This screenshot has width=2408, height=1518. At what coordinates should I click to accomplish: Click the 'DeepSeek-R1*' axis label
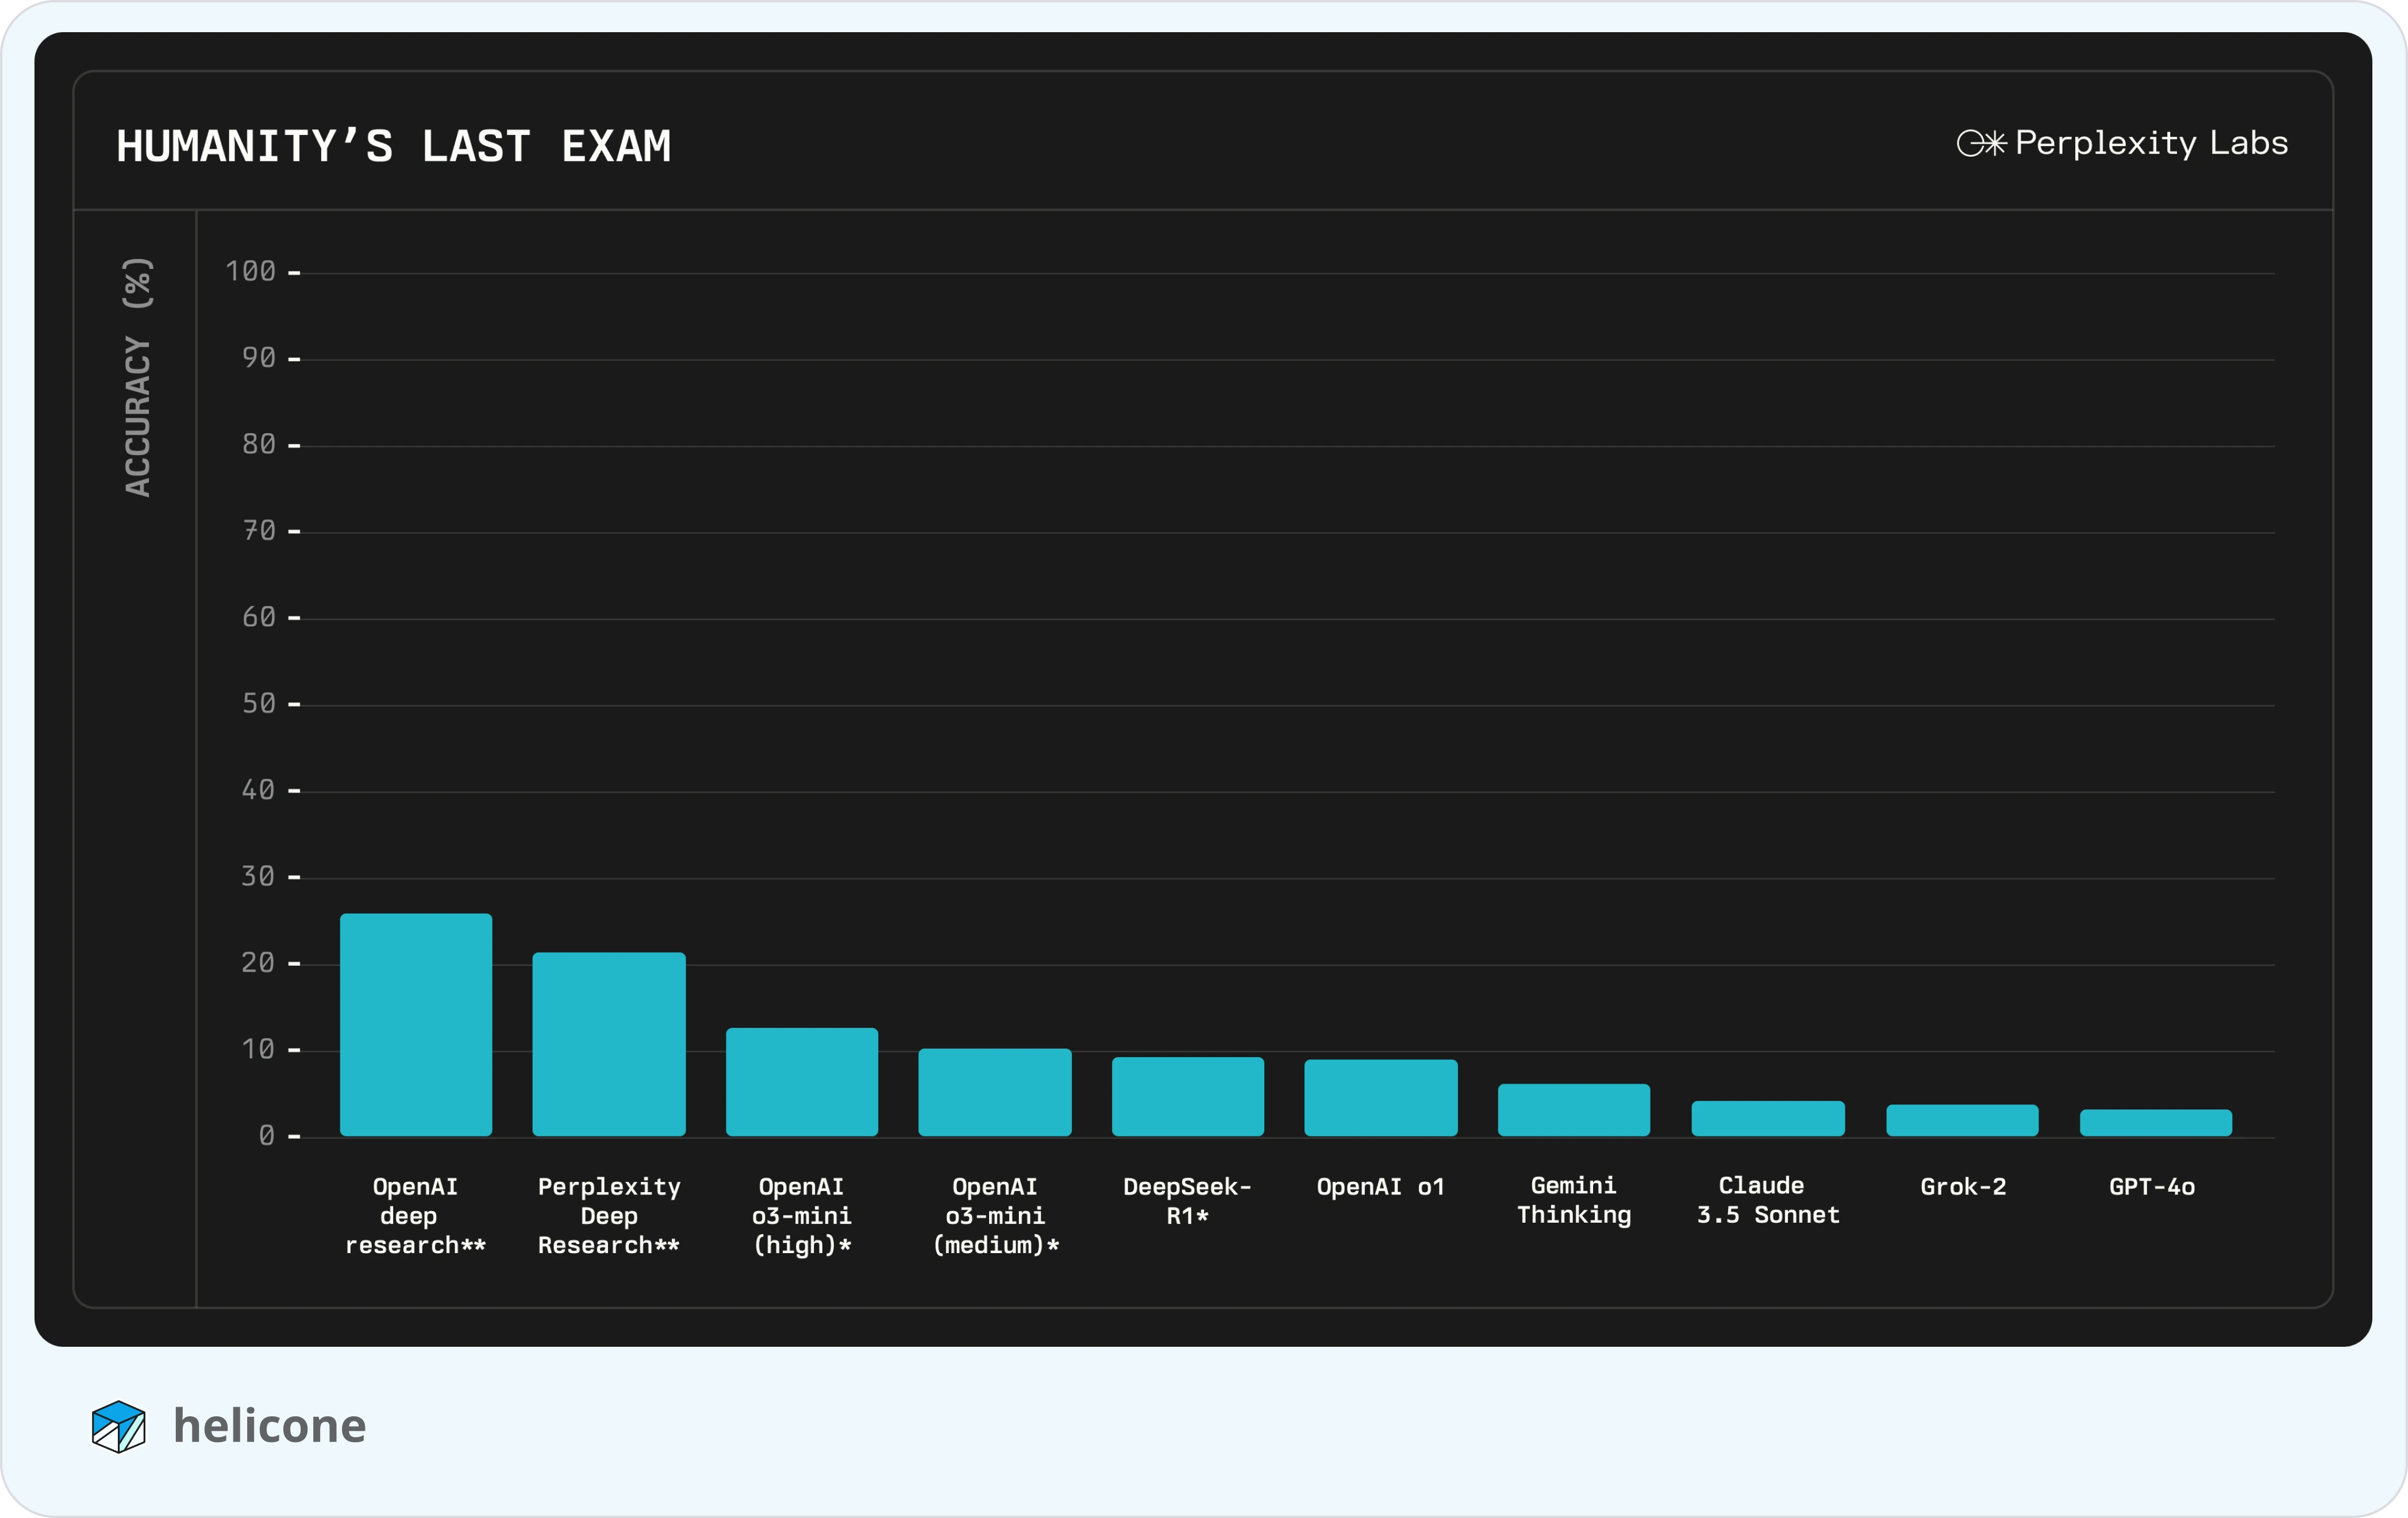coord(1187,1201)
